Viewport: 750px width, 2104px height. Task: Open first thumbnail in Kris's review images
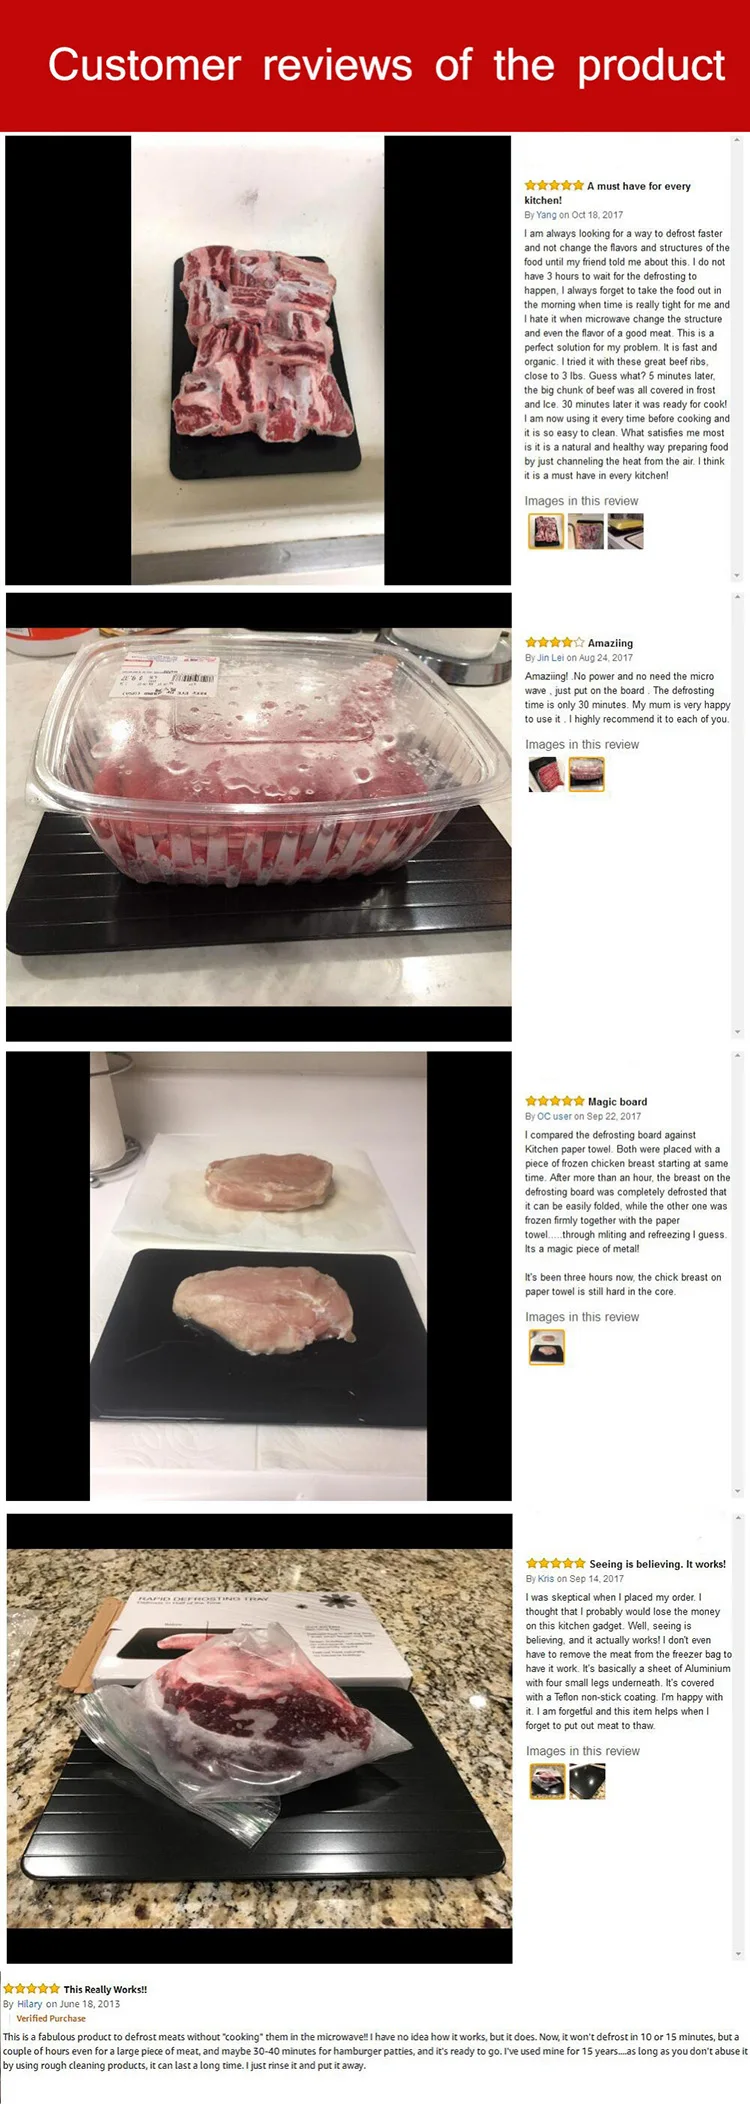[x=548, y=1782]
